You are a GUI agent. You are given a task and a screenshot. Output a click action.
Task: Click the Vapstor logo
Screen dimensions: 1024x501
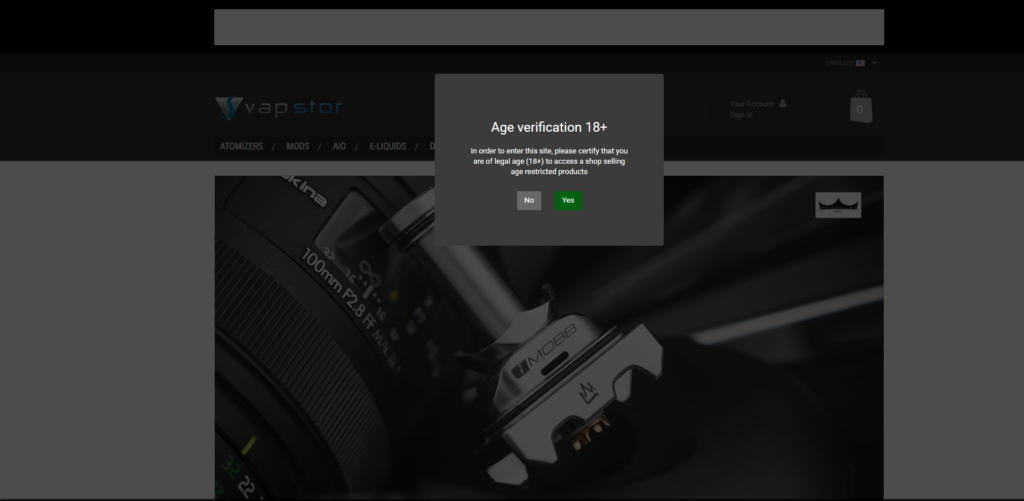click(278, 108)
